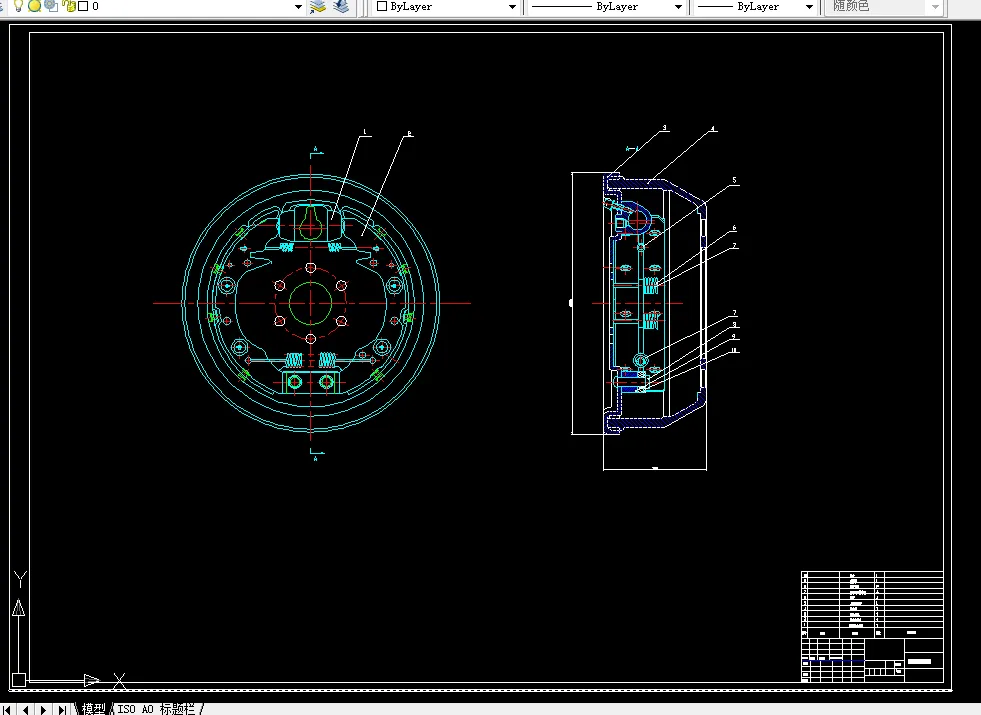Switch to the ISO A0 标题栏 tab

click(156, 709)
